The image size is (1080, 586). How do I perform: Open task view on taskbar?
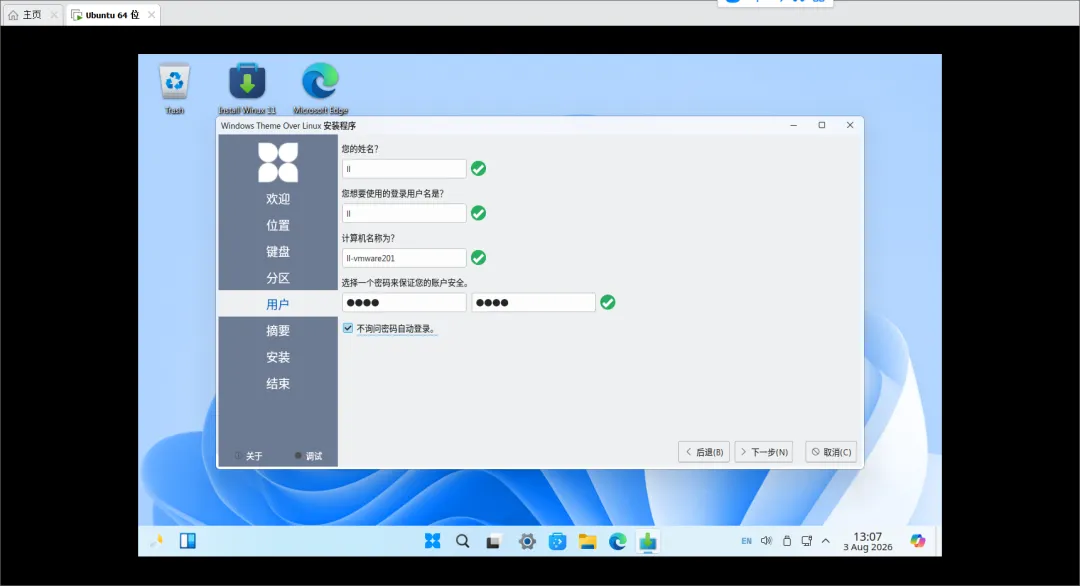click(x=493, y=542)
